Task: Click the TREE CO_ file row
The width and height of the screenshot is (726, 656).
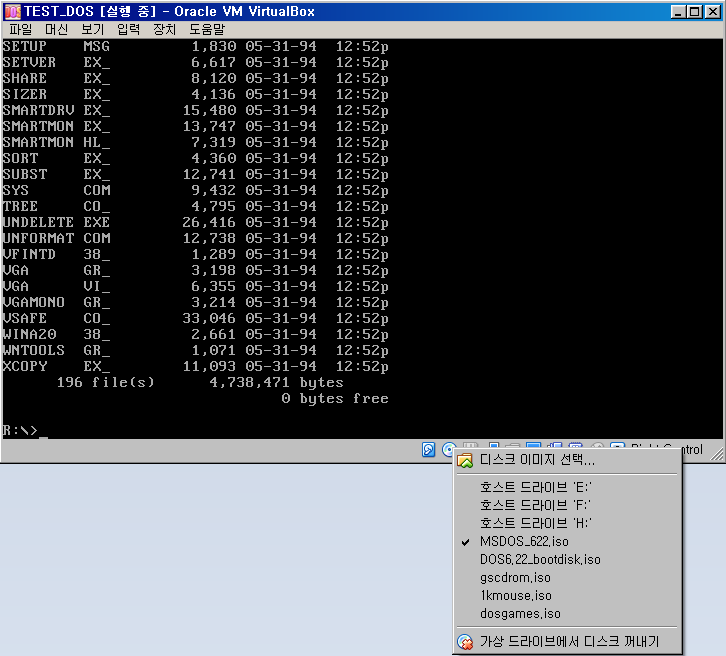Action: tap(195, 206)
